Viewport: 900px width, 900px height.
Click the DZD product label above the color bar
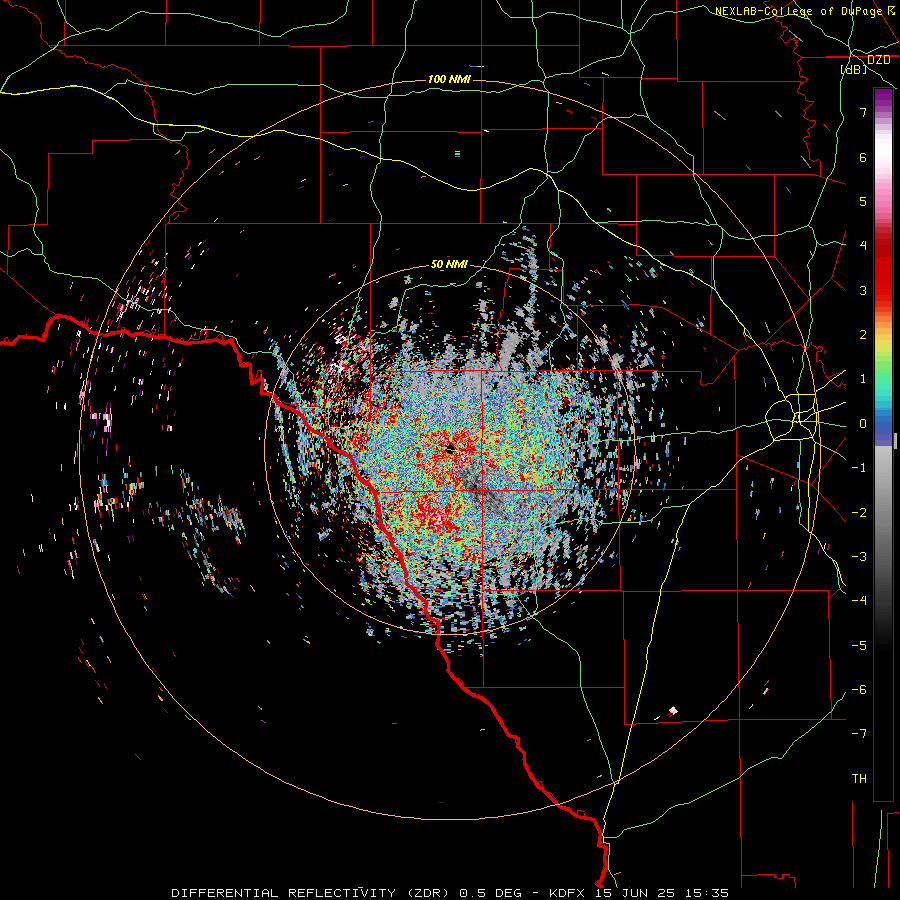tap(878, 60)
